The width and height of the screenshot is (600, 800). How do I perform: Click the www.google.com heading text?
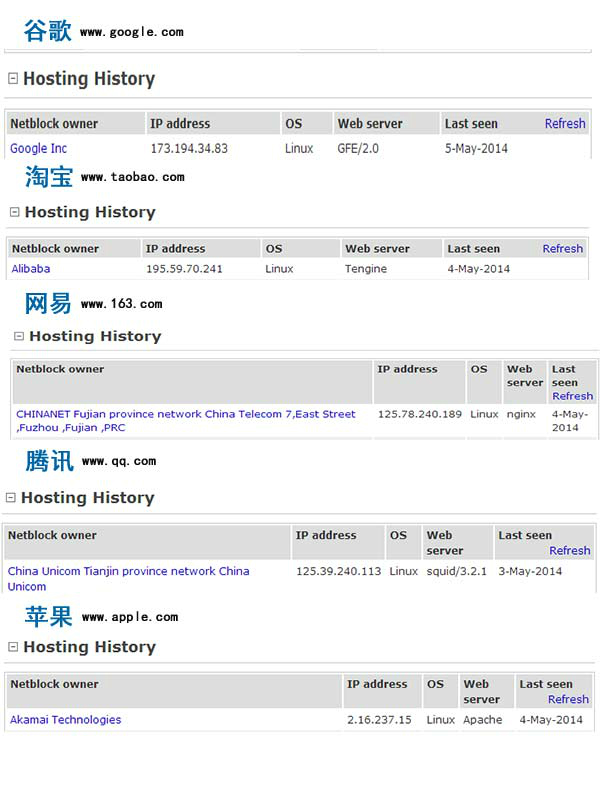pos(132,32)
